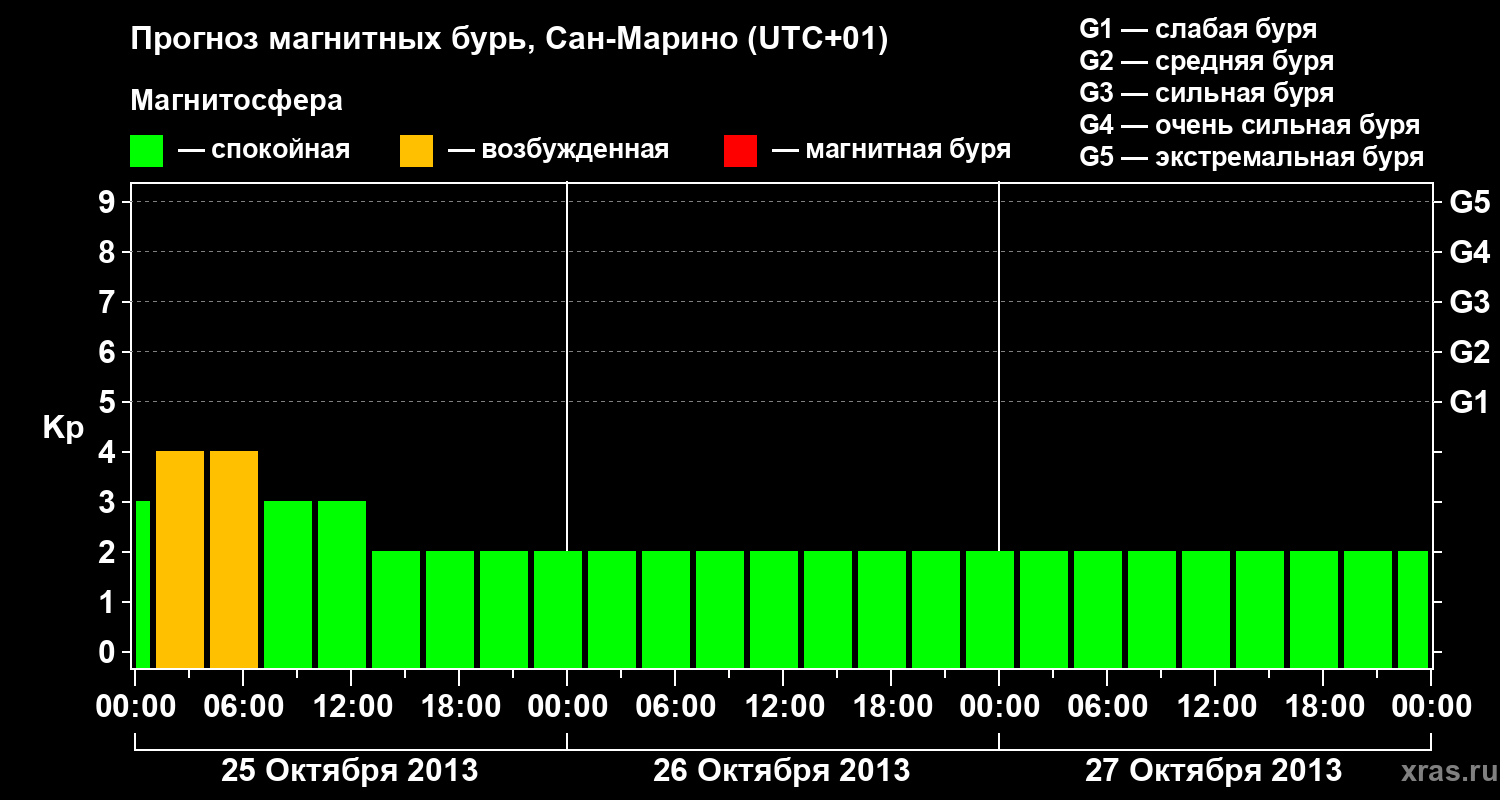Click the right-axis 'G4' label
The width and height of the screenshot is (1500, 800).
coord(1470,253)
